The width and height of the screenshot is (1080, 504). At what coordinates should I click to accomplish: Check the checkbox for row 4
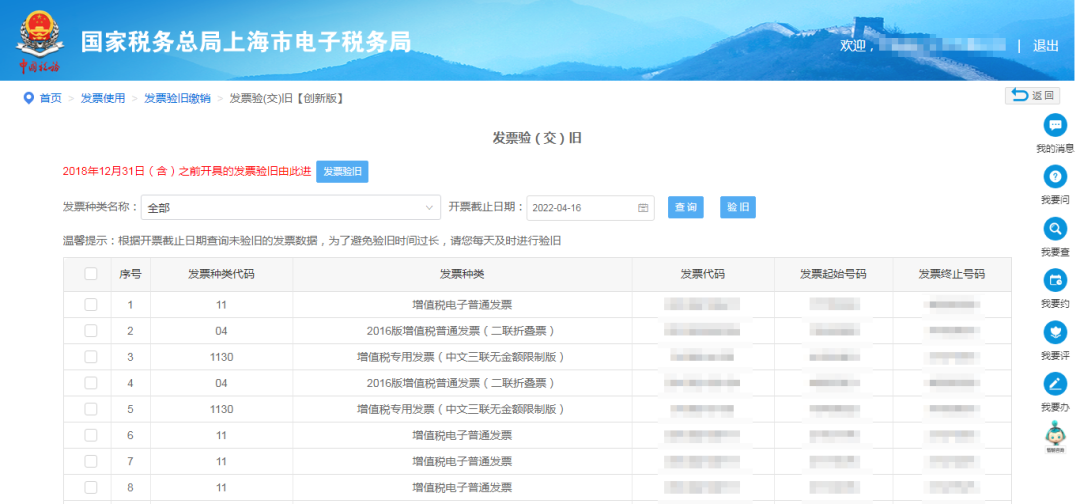tap(91, 383)
